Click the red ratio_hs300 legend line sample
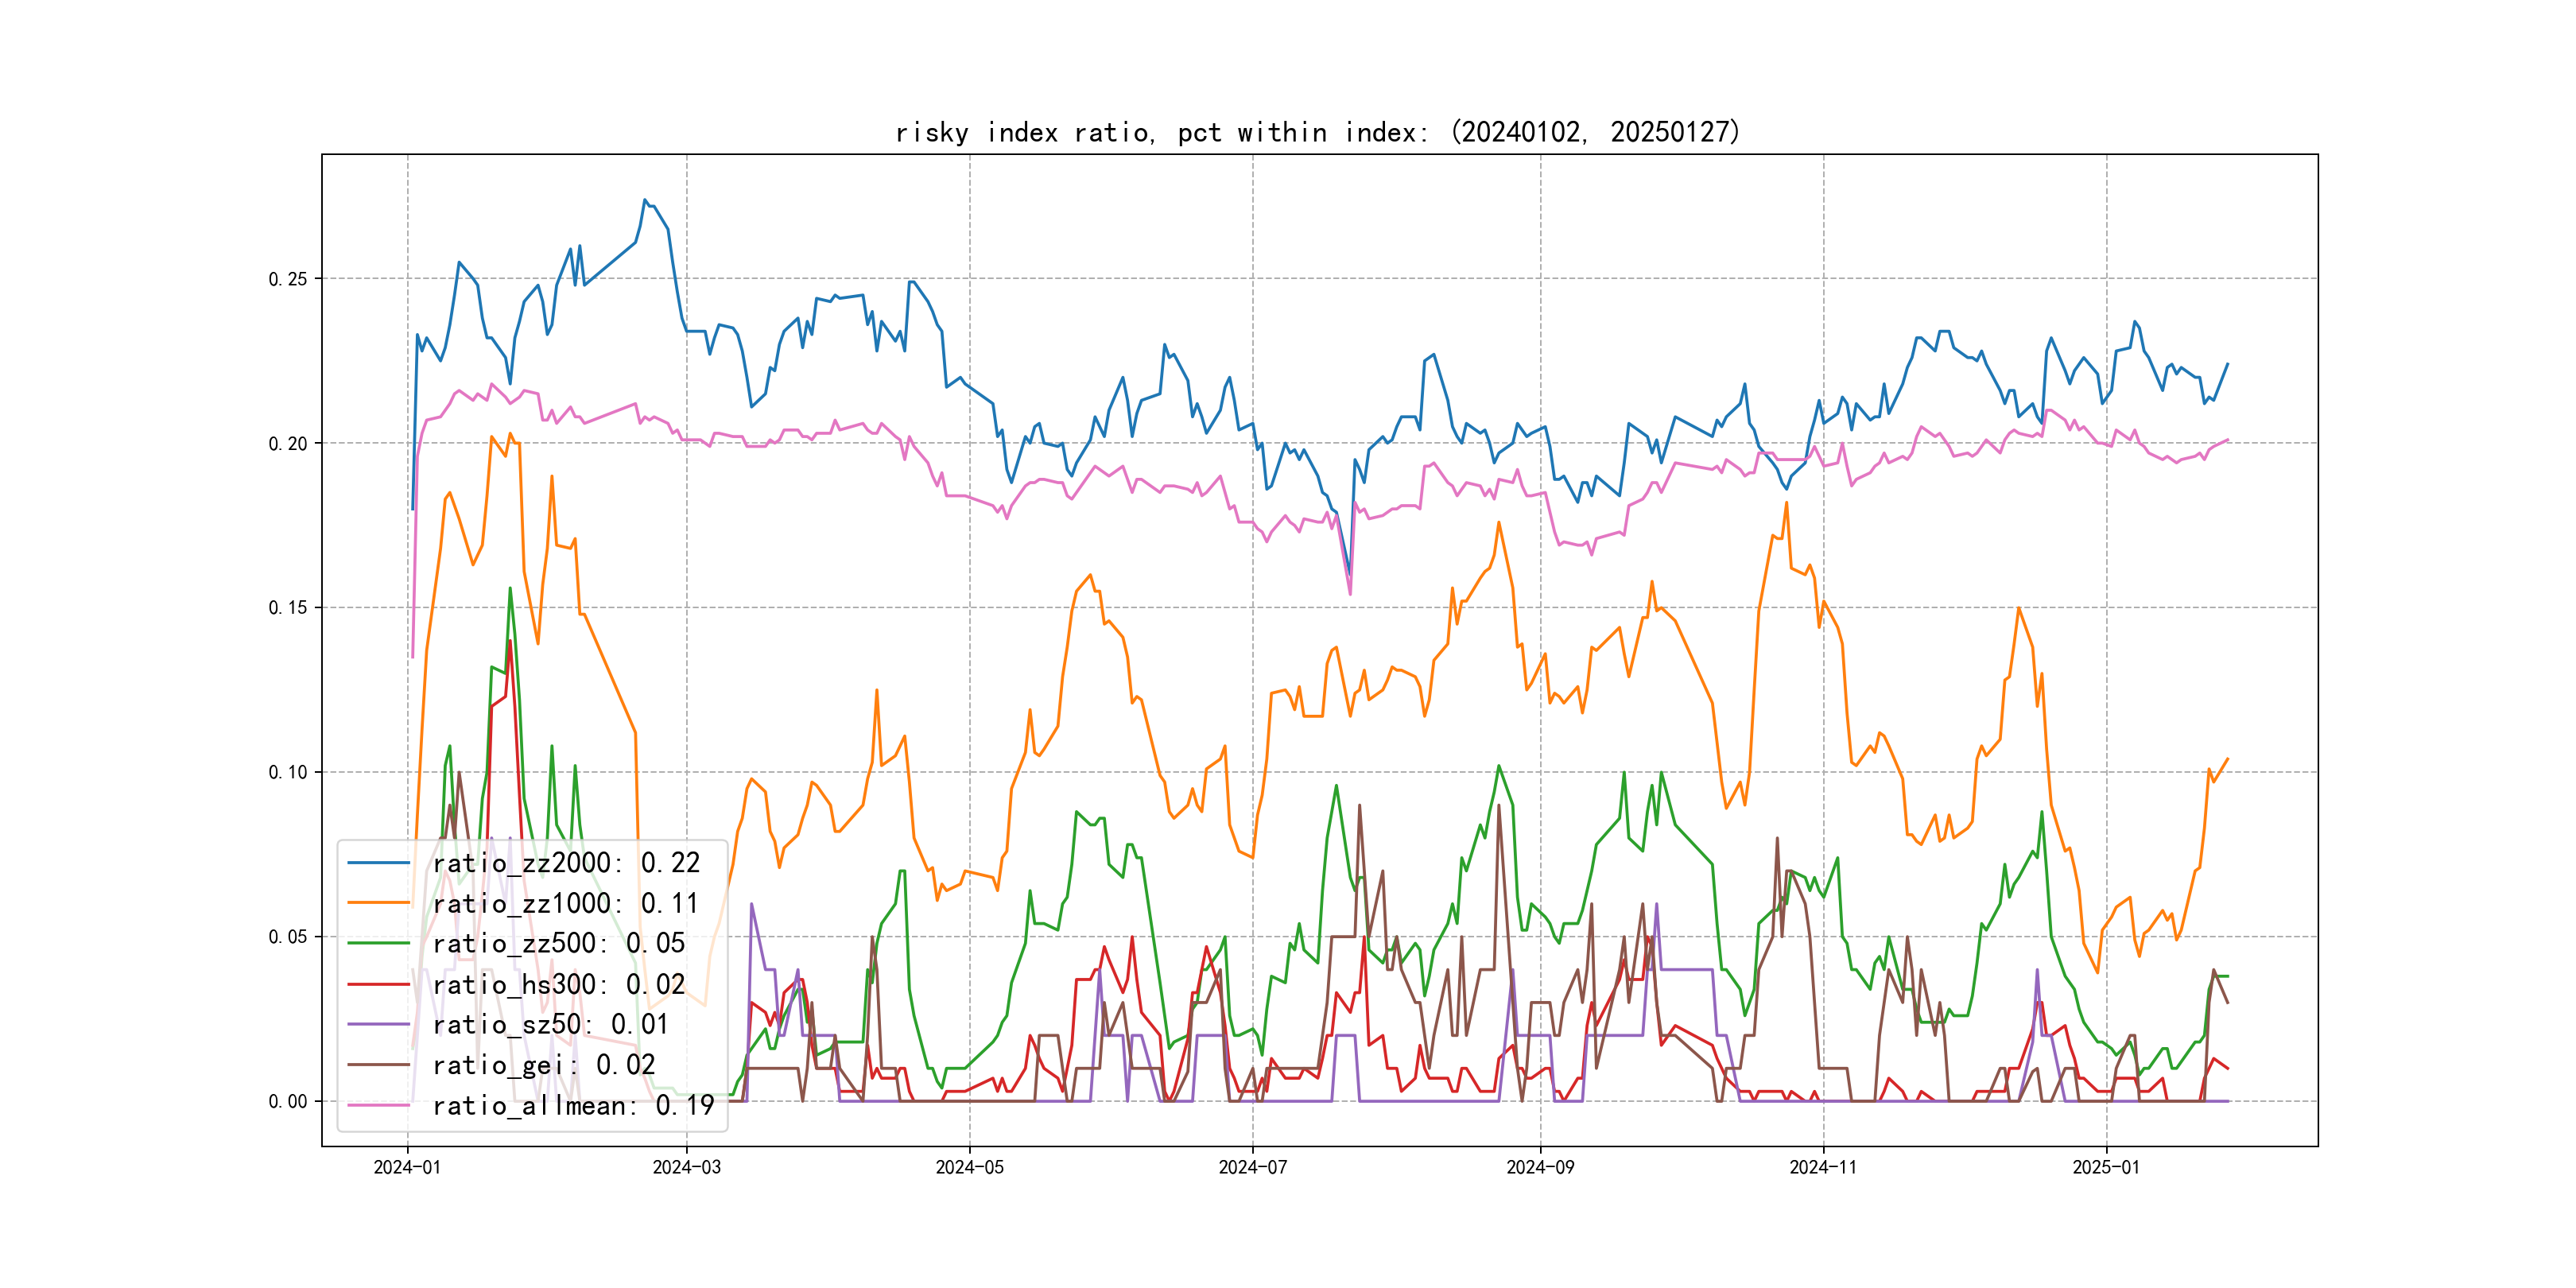The width and height of the screenshot is (2576, 1288). pos(378,984)
